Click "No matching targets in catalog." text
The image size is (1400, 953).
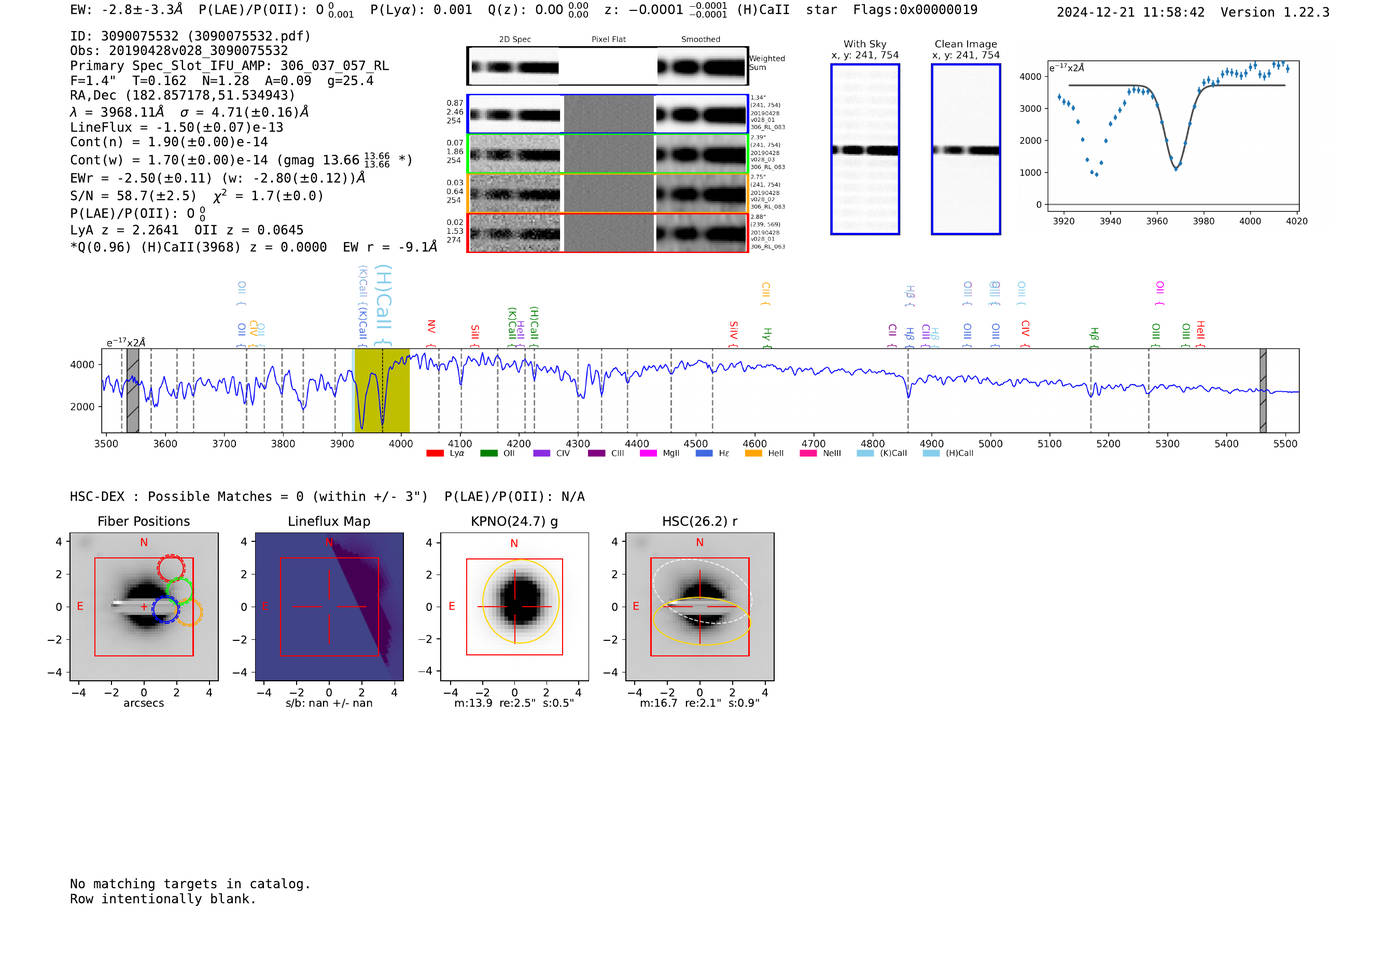[x=190, y=884]
